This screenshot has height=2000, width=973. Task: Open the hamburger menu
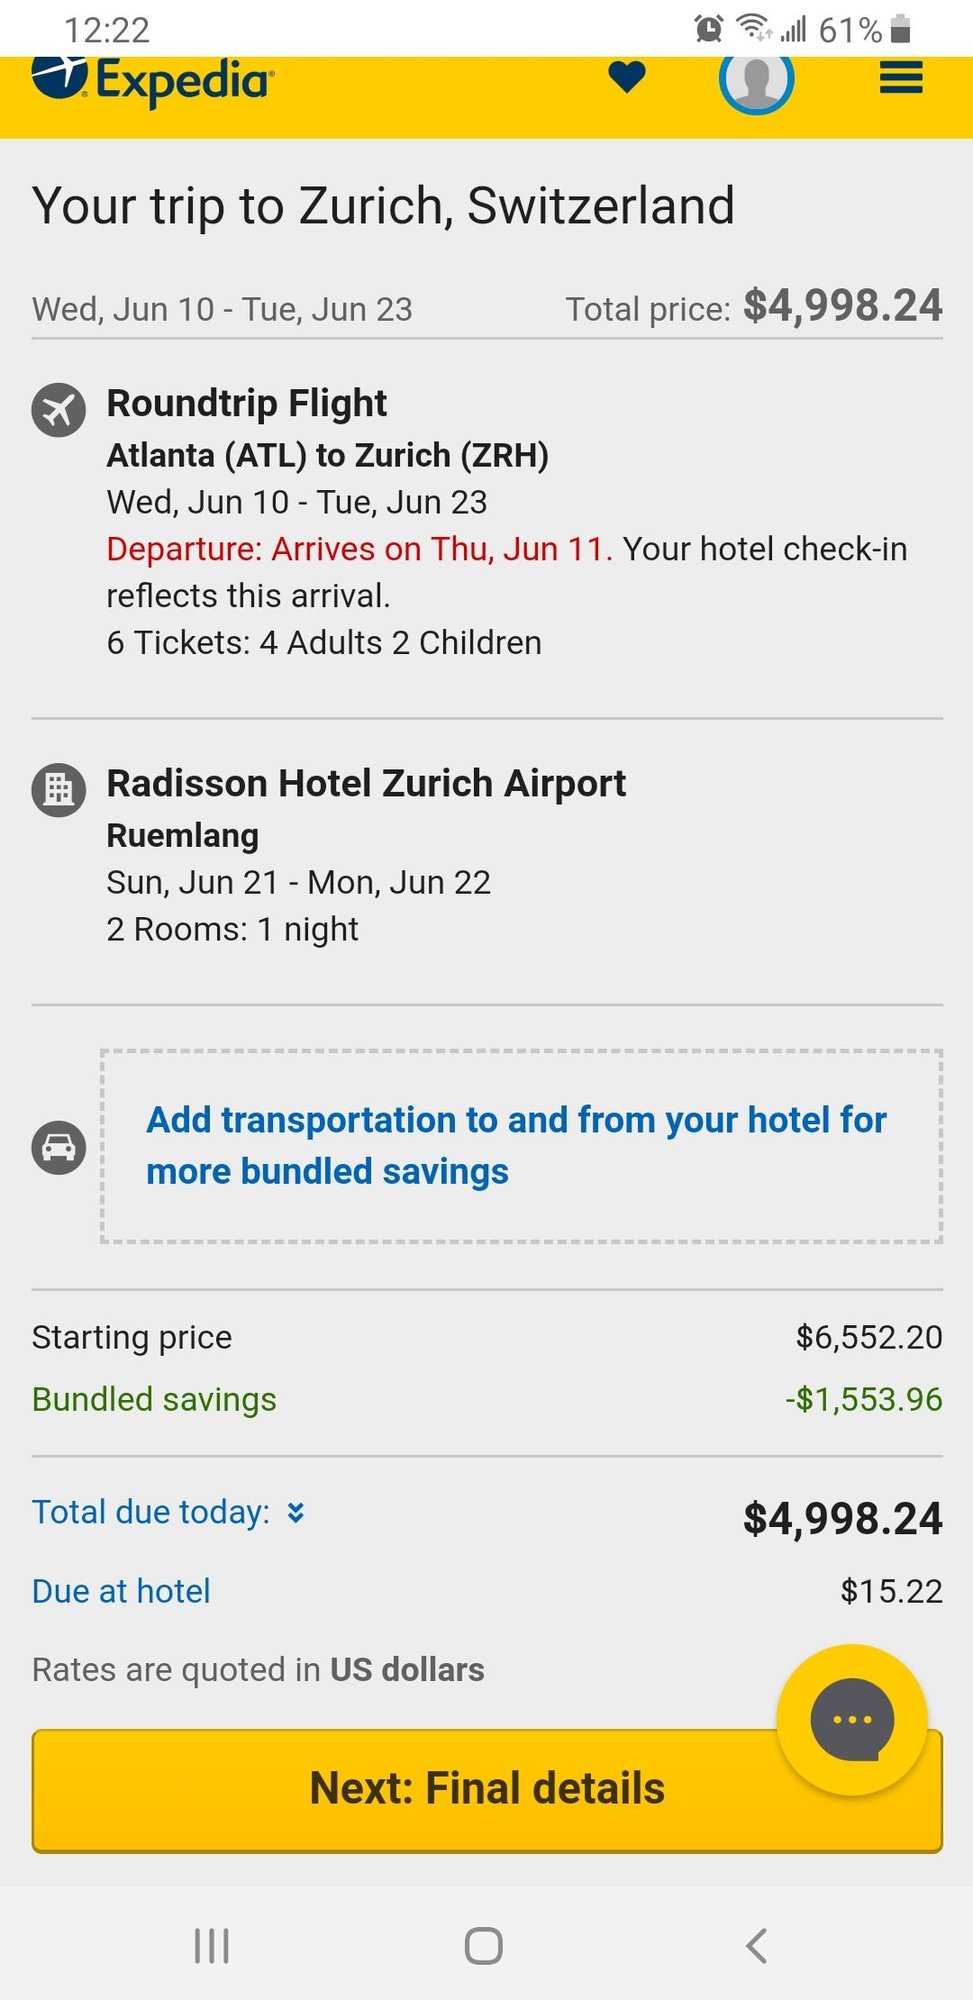point(900,78)
